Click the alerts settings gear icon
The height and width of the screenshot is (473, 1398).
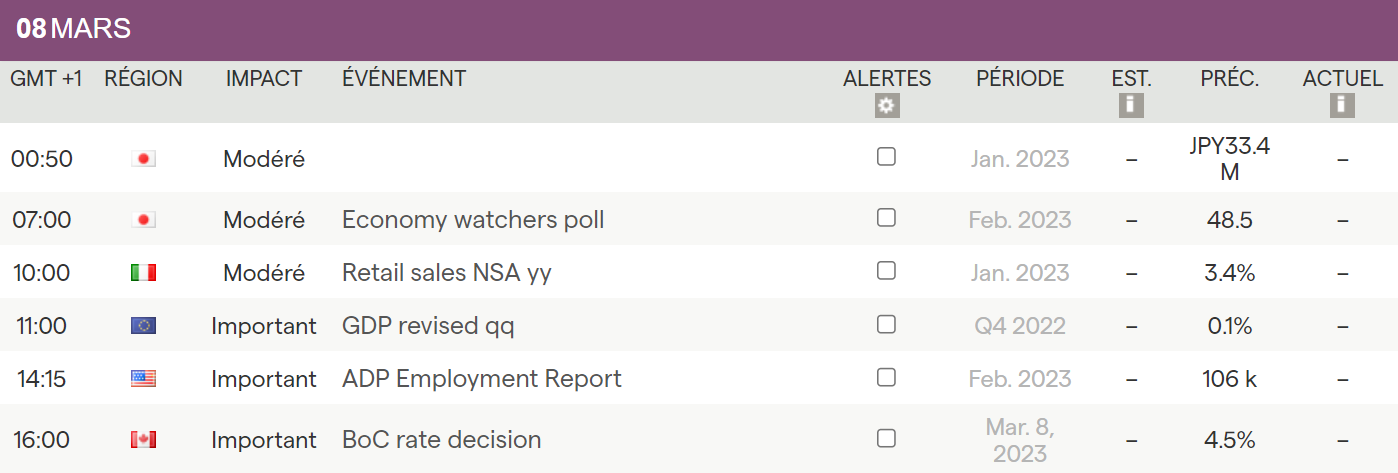point(886,106)
